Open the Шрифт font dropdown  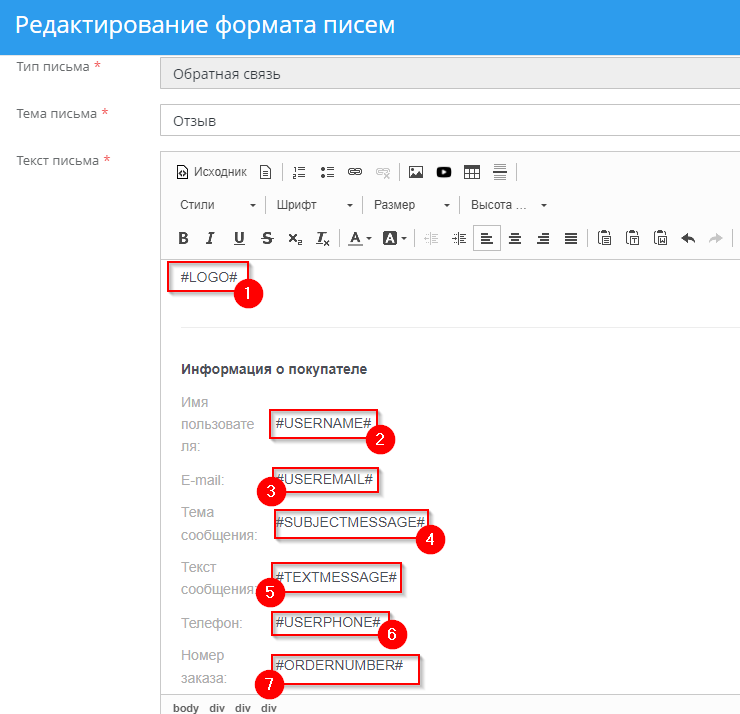(314, 205)
